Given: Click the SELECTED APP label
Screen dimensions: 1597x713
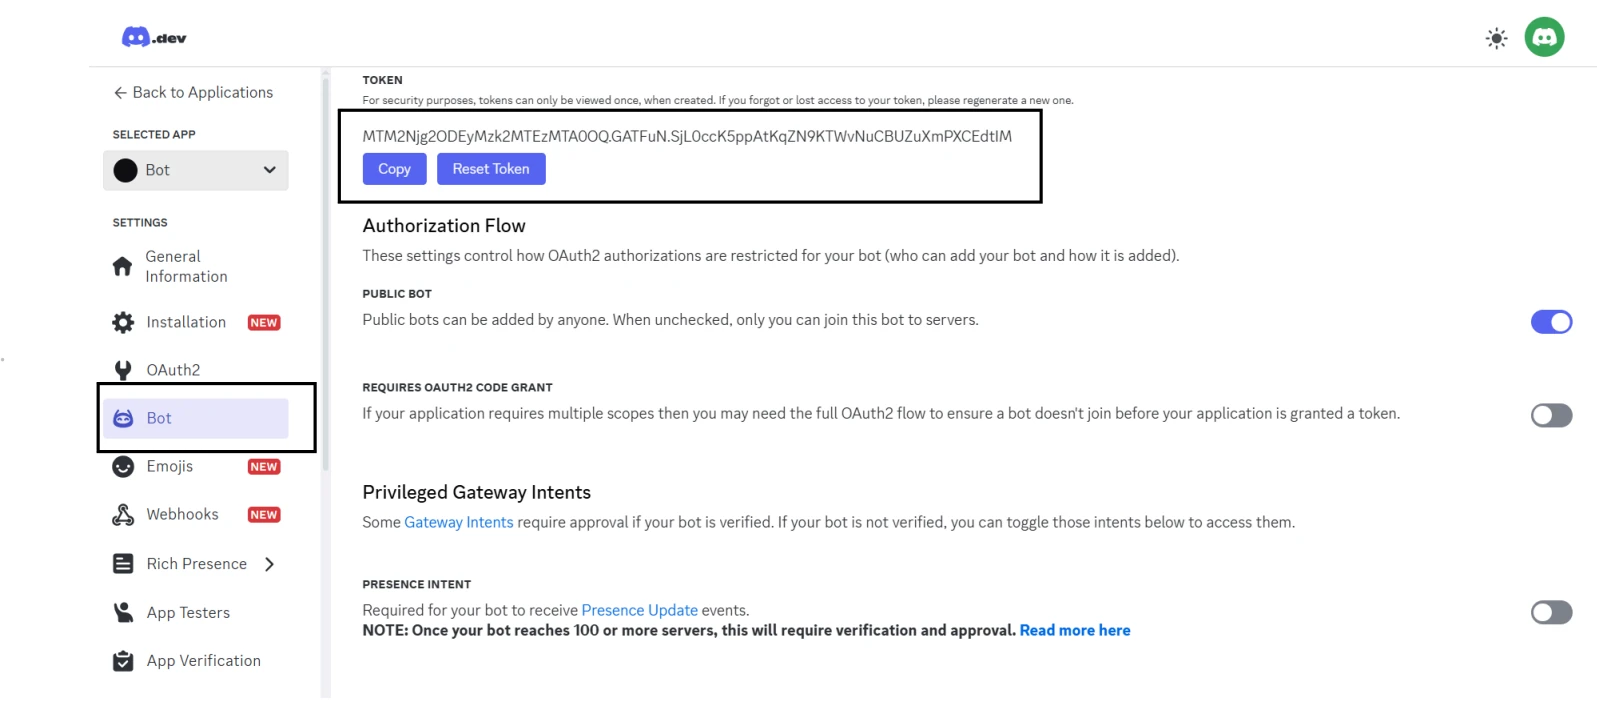Looking at the screenshot, I should (x=154, y=134).
